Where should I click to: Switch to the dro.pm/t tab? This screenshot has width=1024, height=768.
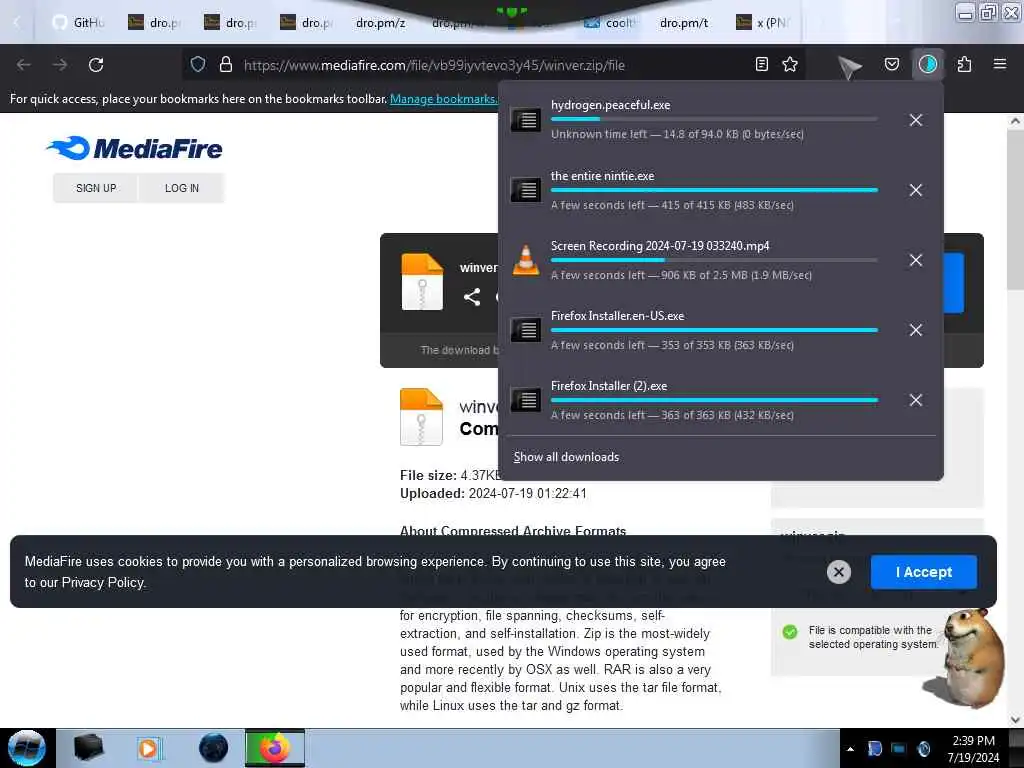pos(684,23)
